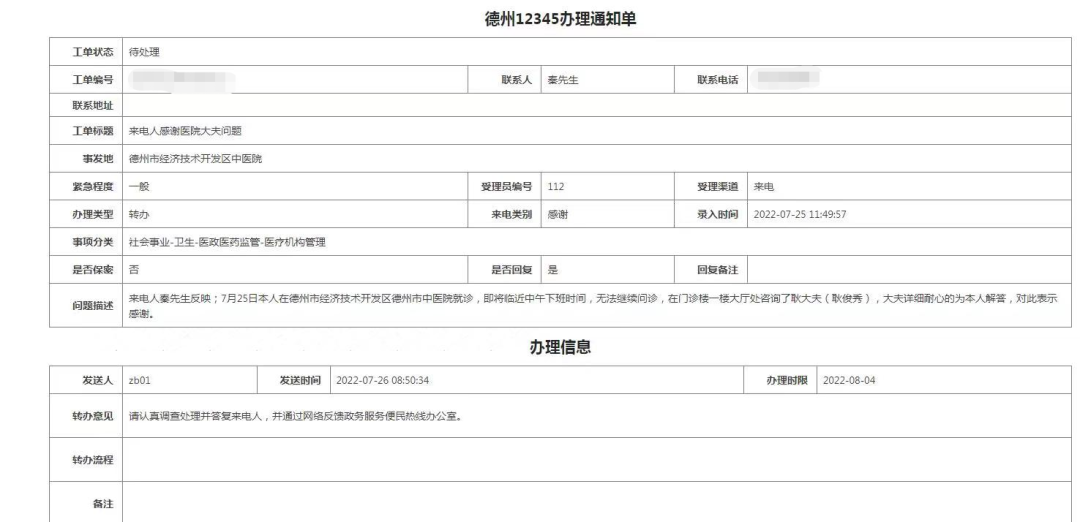Click the 是否保密 value 否
The image size is (1080, 522).
coord(134,270)
